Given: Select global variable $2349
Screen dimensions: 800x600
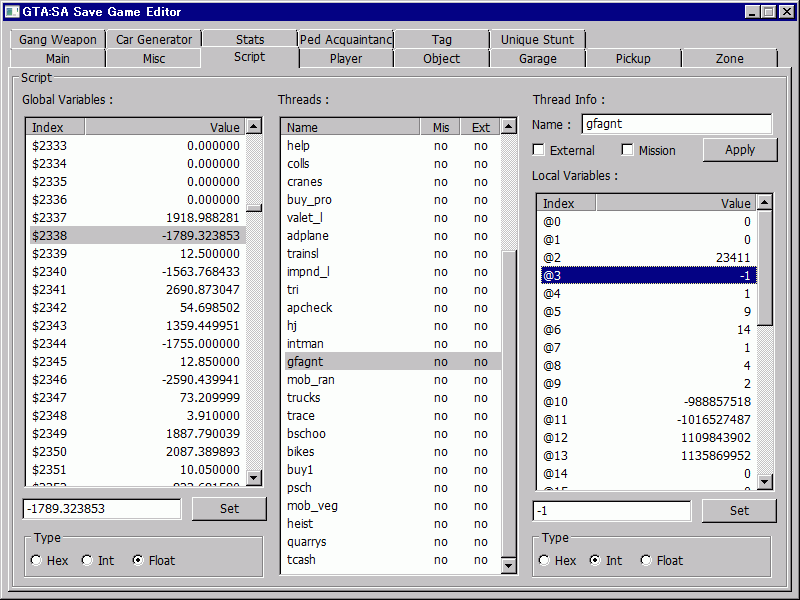Looking at the screenshot, I should tap(136, 433).
